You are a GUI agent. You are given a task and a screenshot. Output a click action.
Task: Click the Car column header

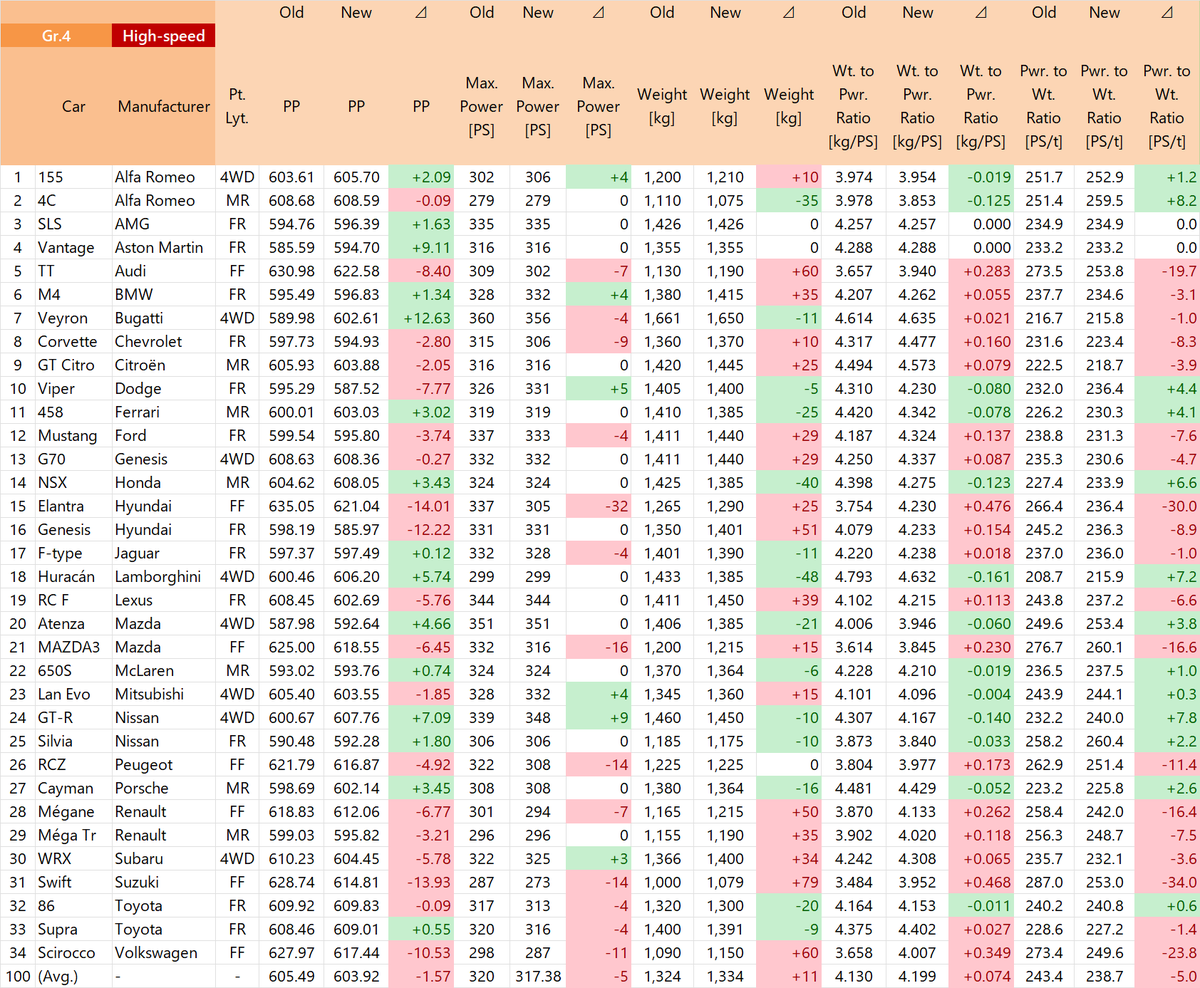point(74,106)
